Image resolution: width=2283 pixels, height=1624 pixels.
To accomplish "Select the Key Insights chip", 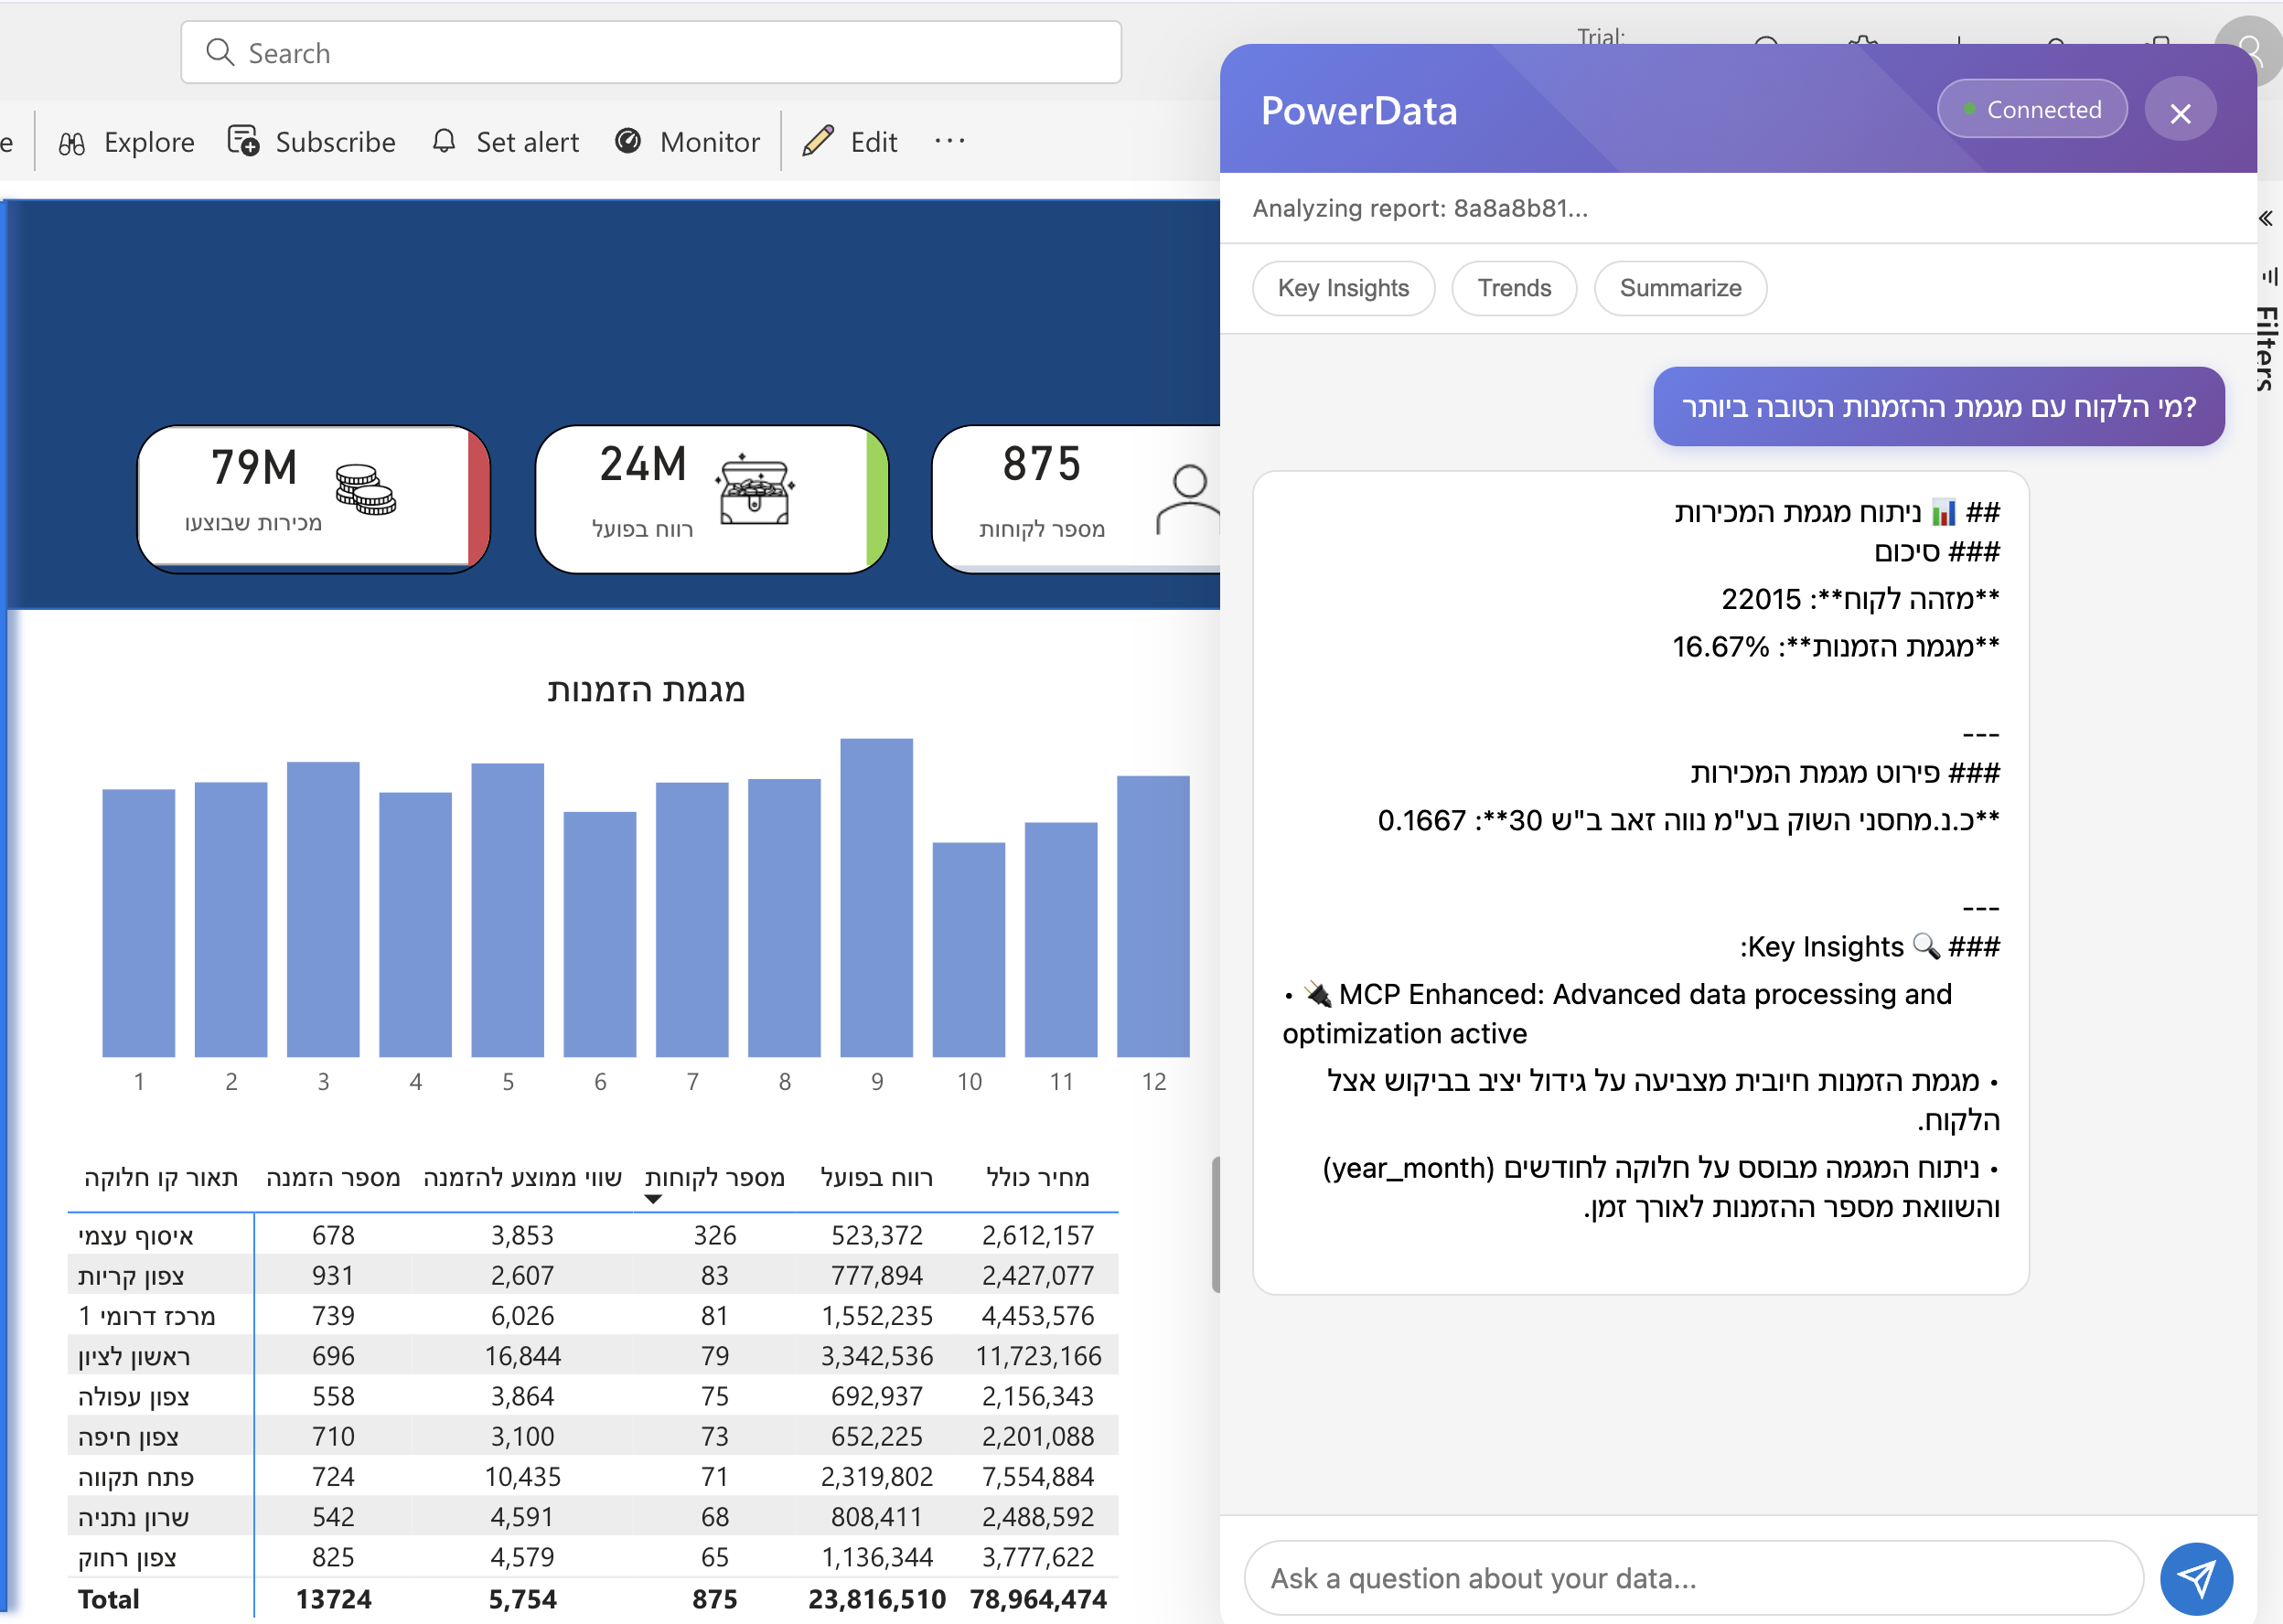I will pos(1343,288).
